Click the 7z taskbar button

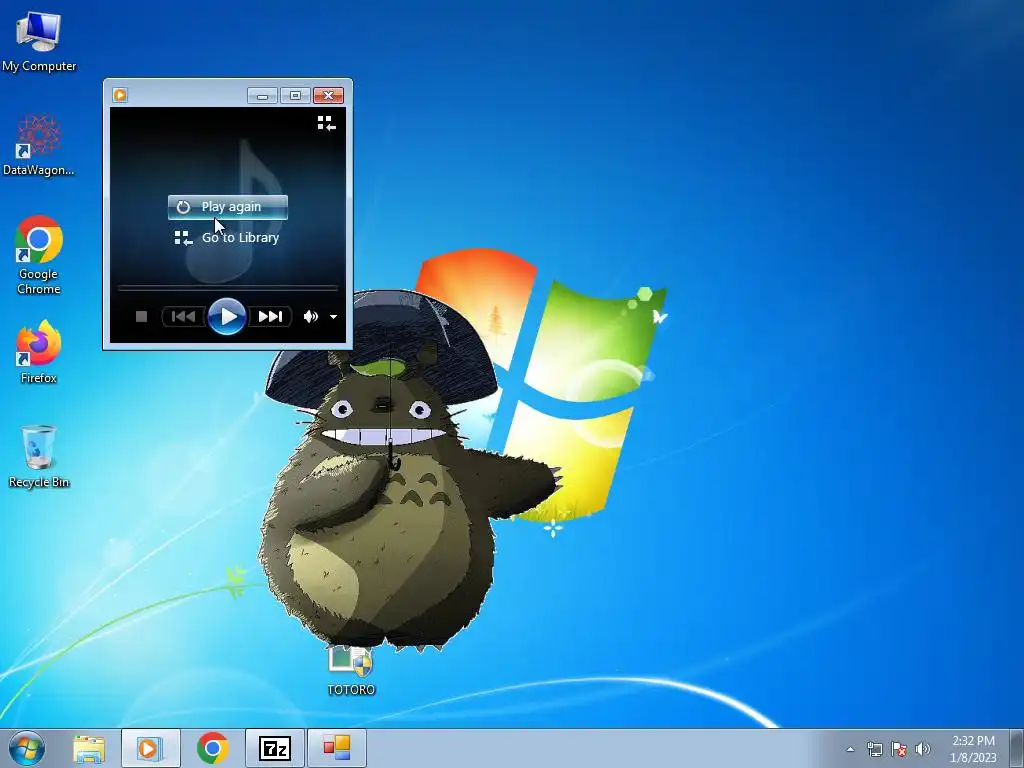pos(274,748)
